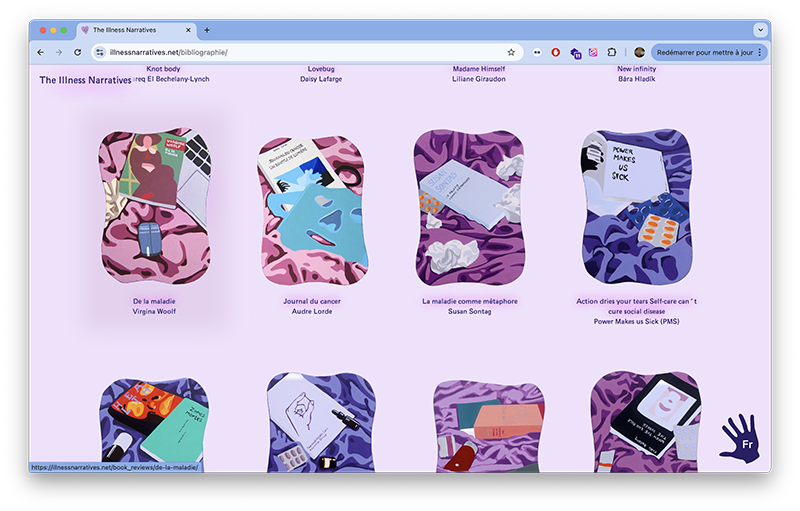This screenshot has width=800, height=511.
Task: Open La maladie comme métaphore link
Action: (469, 301)
